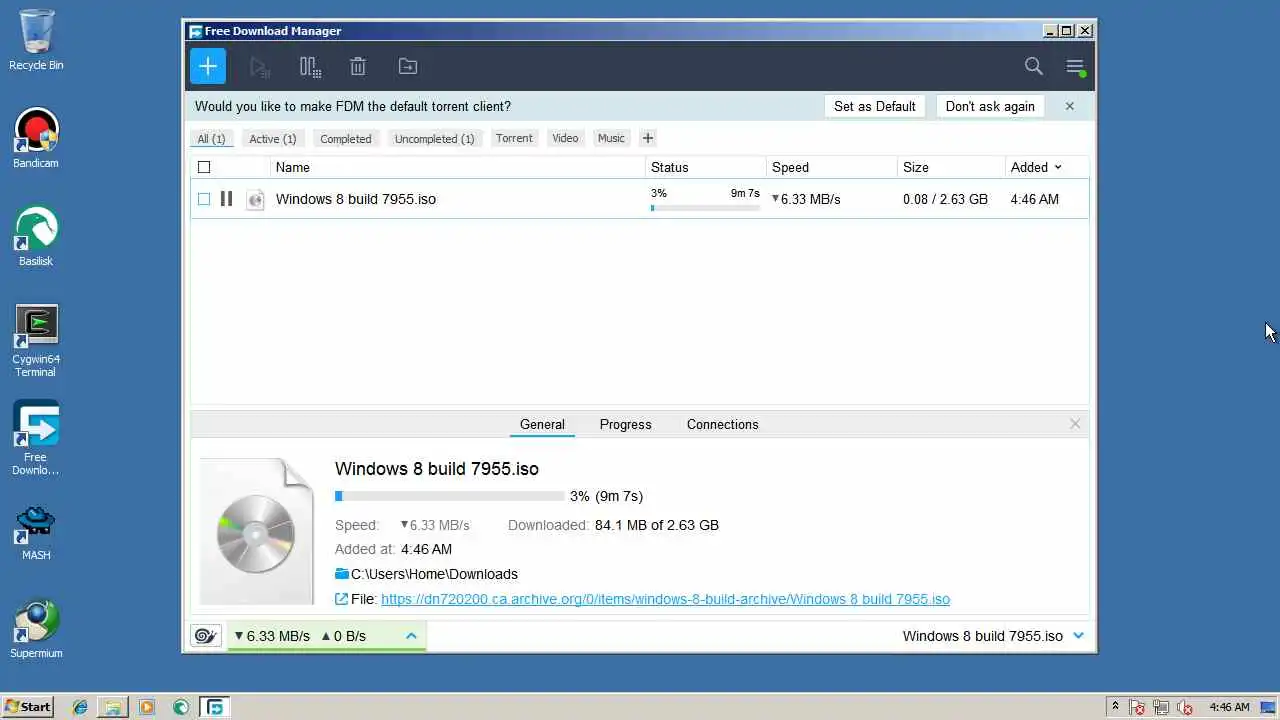
Task: Toggle snail mode speed limiter icon
Action: [x=206, y=636]
